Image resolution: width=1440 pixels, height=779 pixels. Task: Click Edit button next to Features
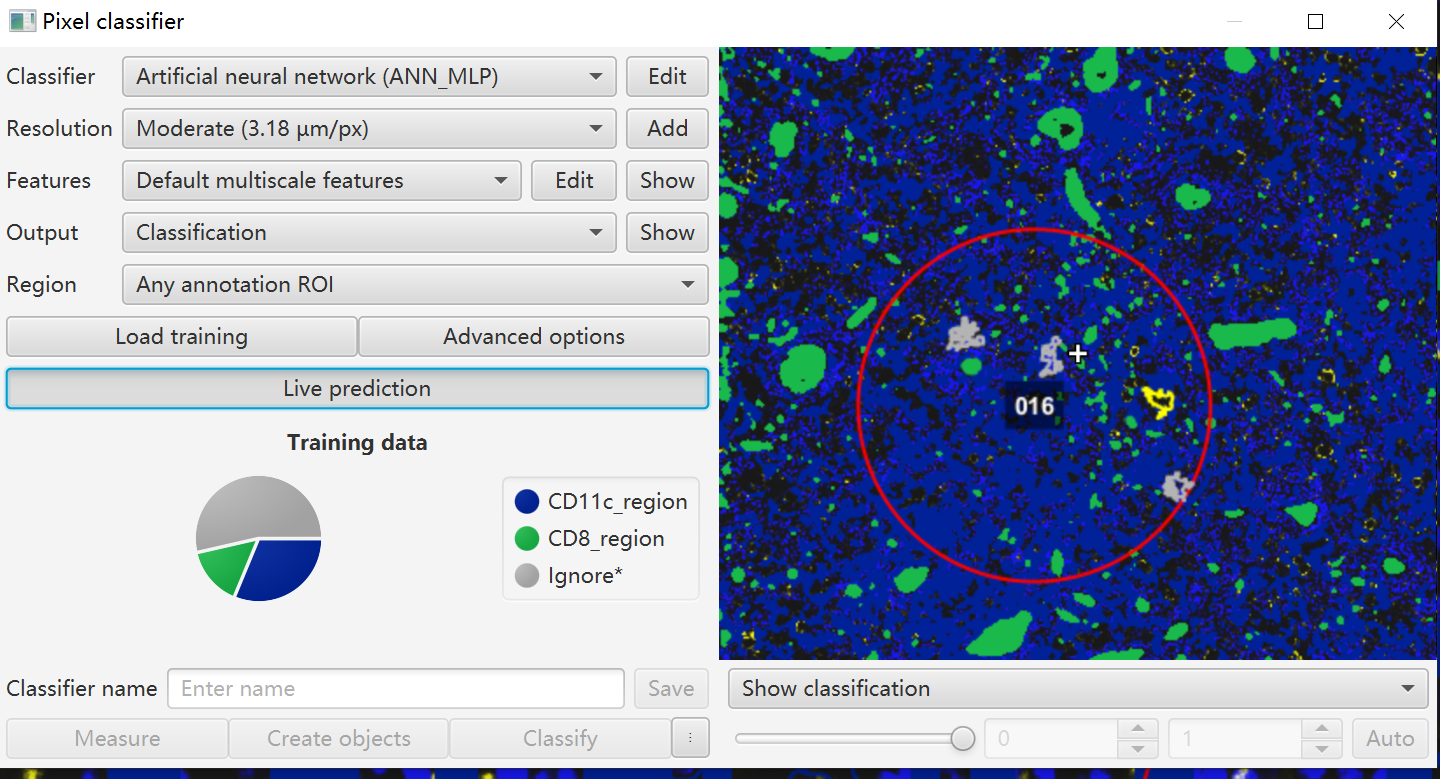[x=574, y=181]
